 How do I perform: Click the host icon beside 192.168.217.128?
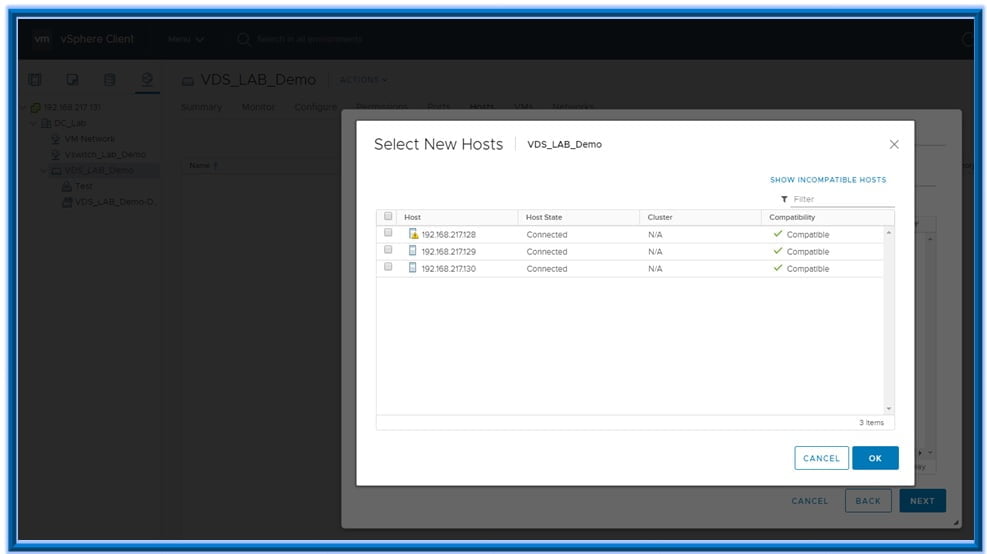(x=413, y=234)
